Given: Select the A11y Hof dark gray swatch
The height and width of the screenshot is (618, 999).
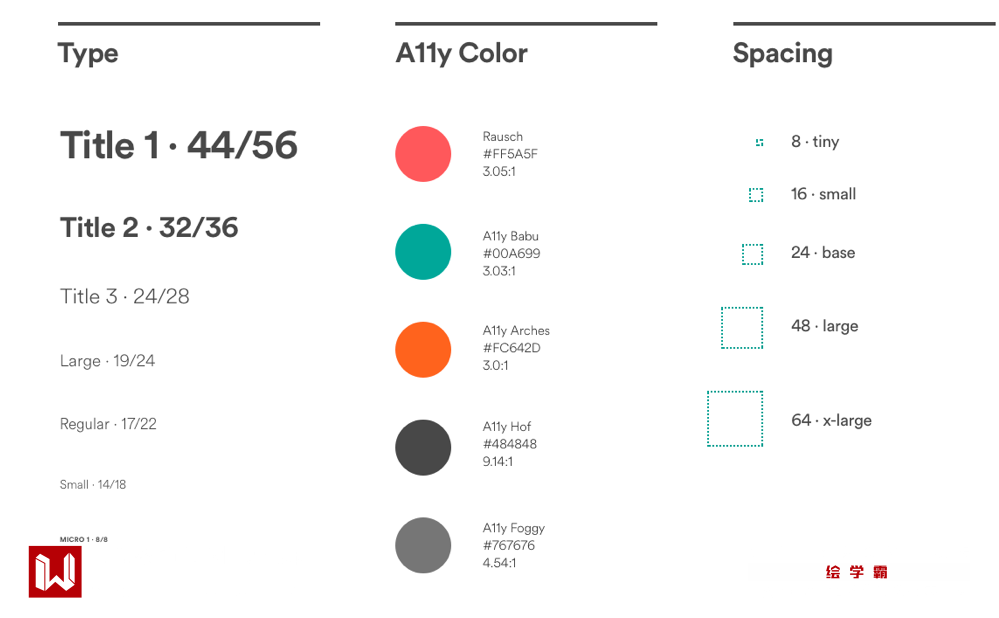Looking at the screenshot, I should coord(423,447).
